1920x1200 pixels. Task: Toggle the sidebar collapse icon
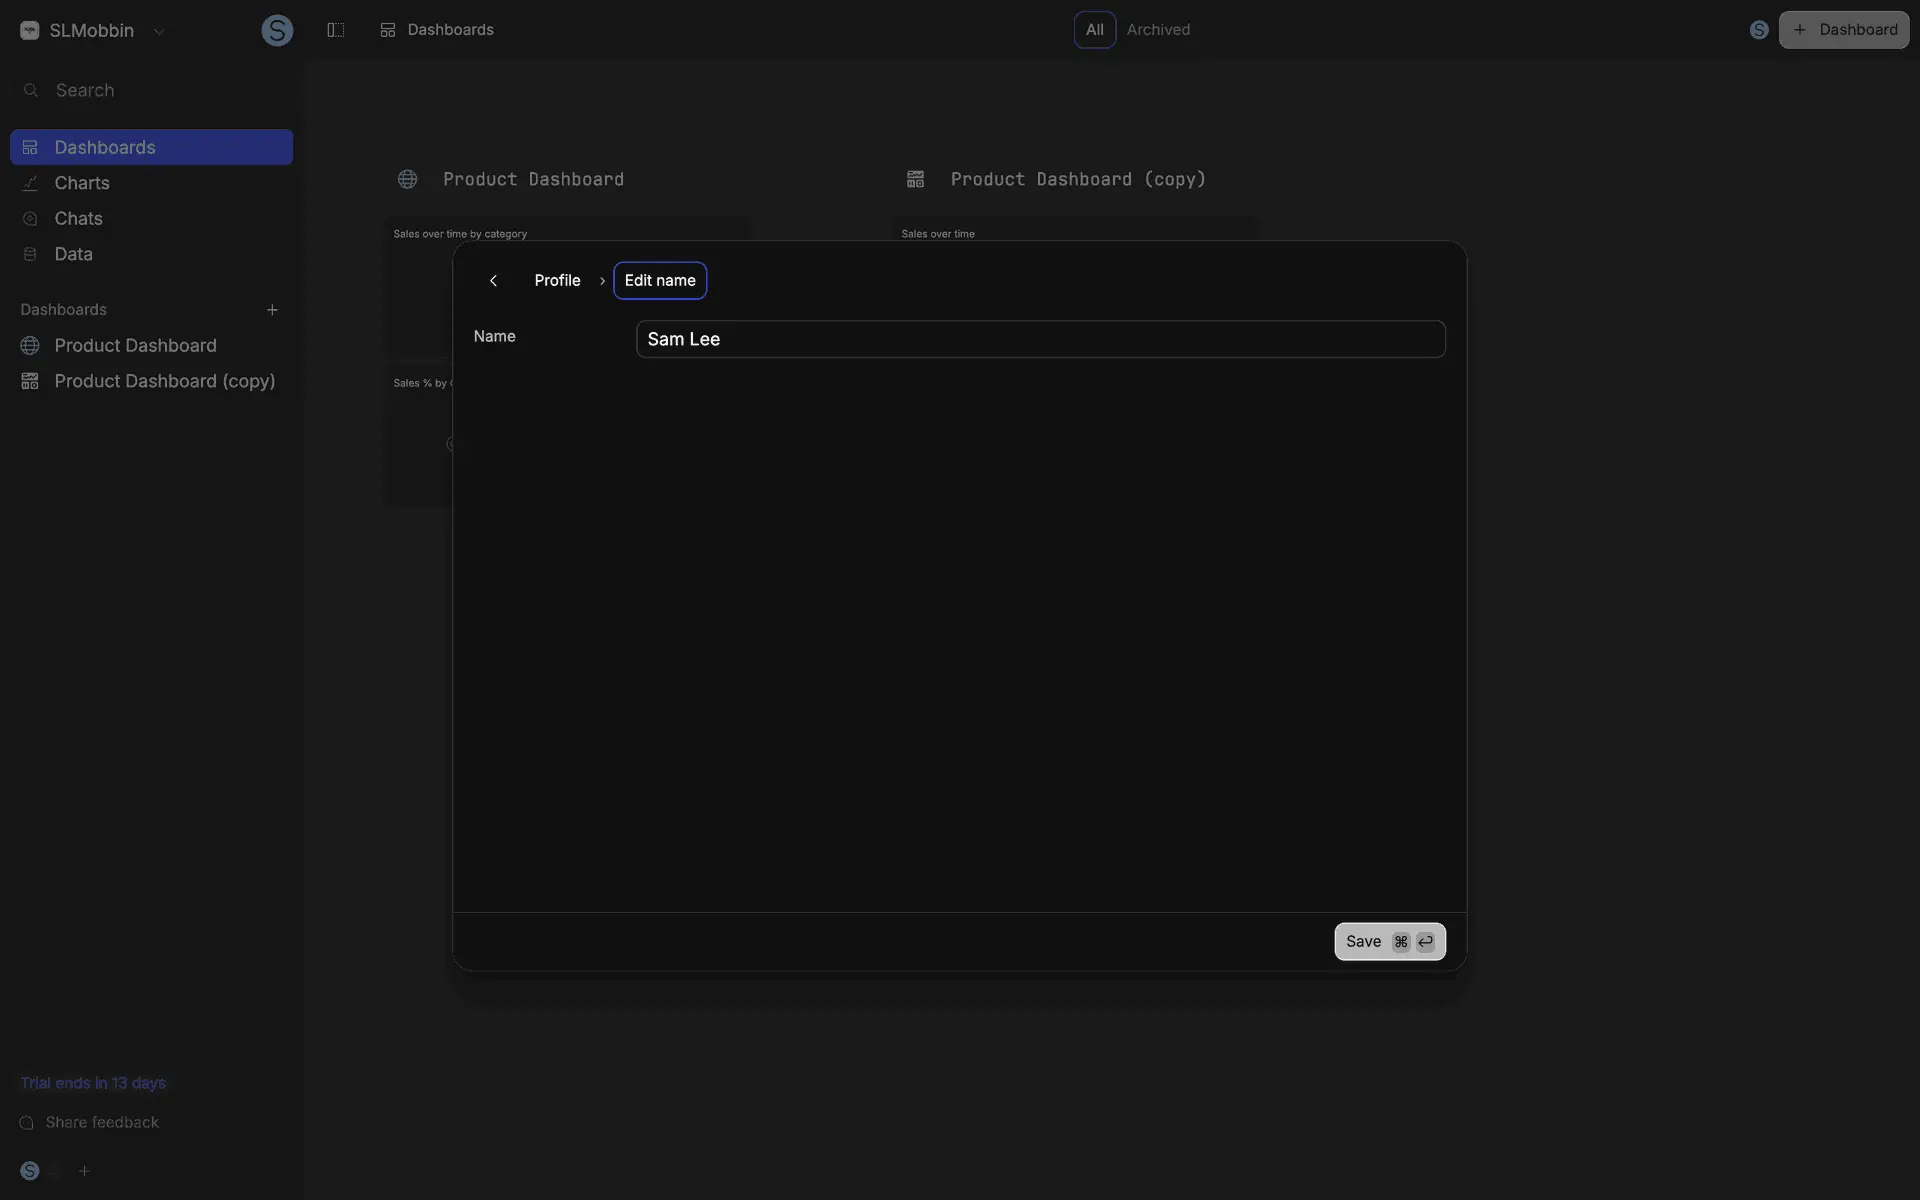pyautogui.click(x=336, y=30)
